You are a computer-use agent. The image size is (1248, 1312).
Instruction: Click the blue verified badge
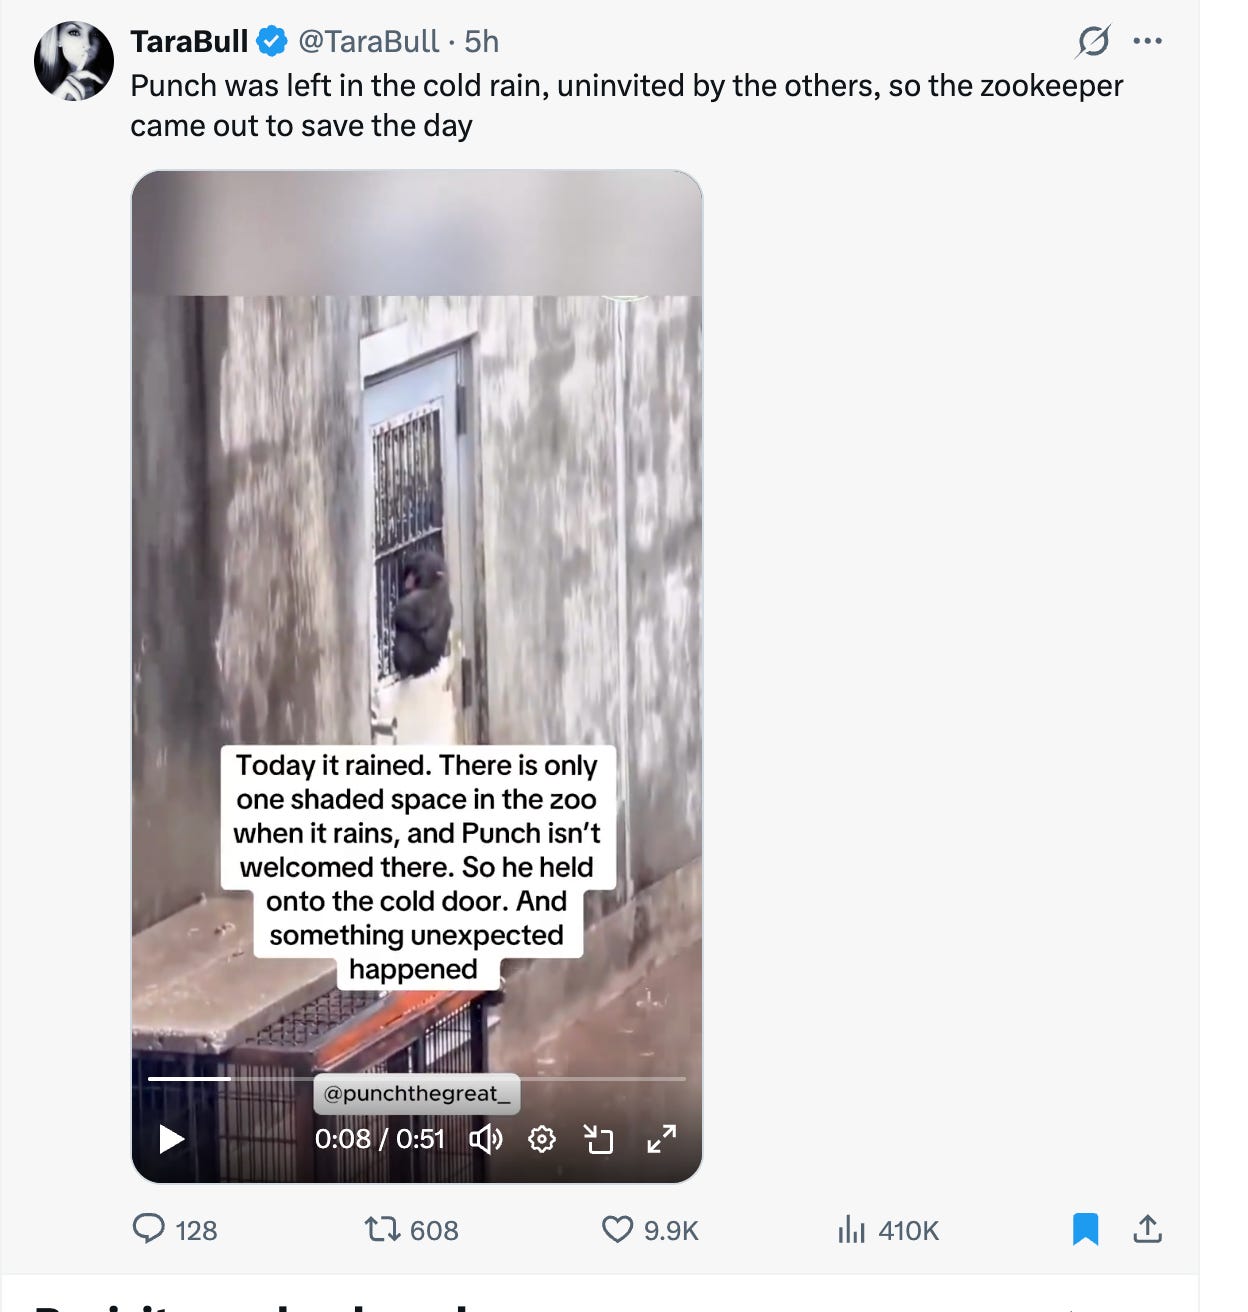[x=271, y=41]
